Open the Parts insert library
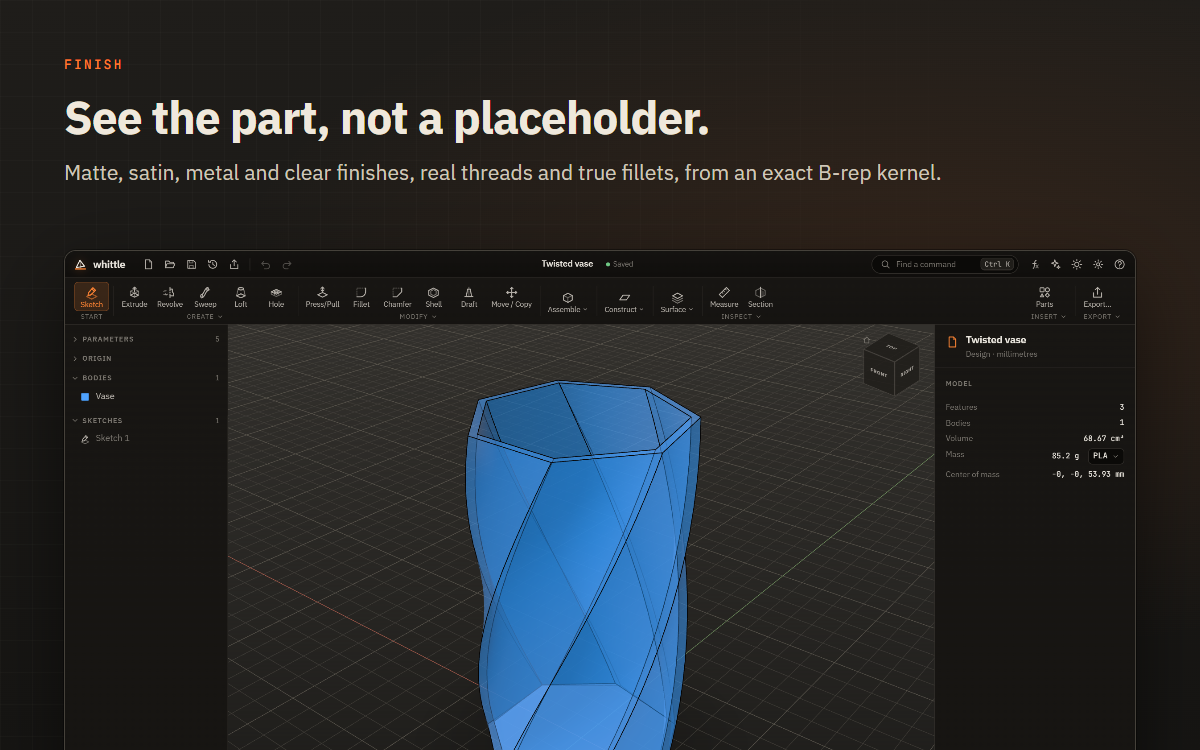The image size is (1200, 750). tap(1044, 297)
